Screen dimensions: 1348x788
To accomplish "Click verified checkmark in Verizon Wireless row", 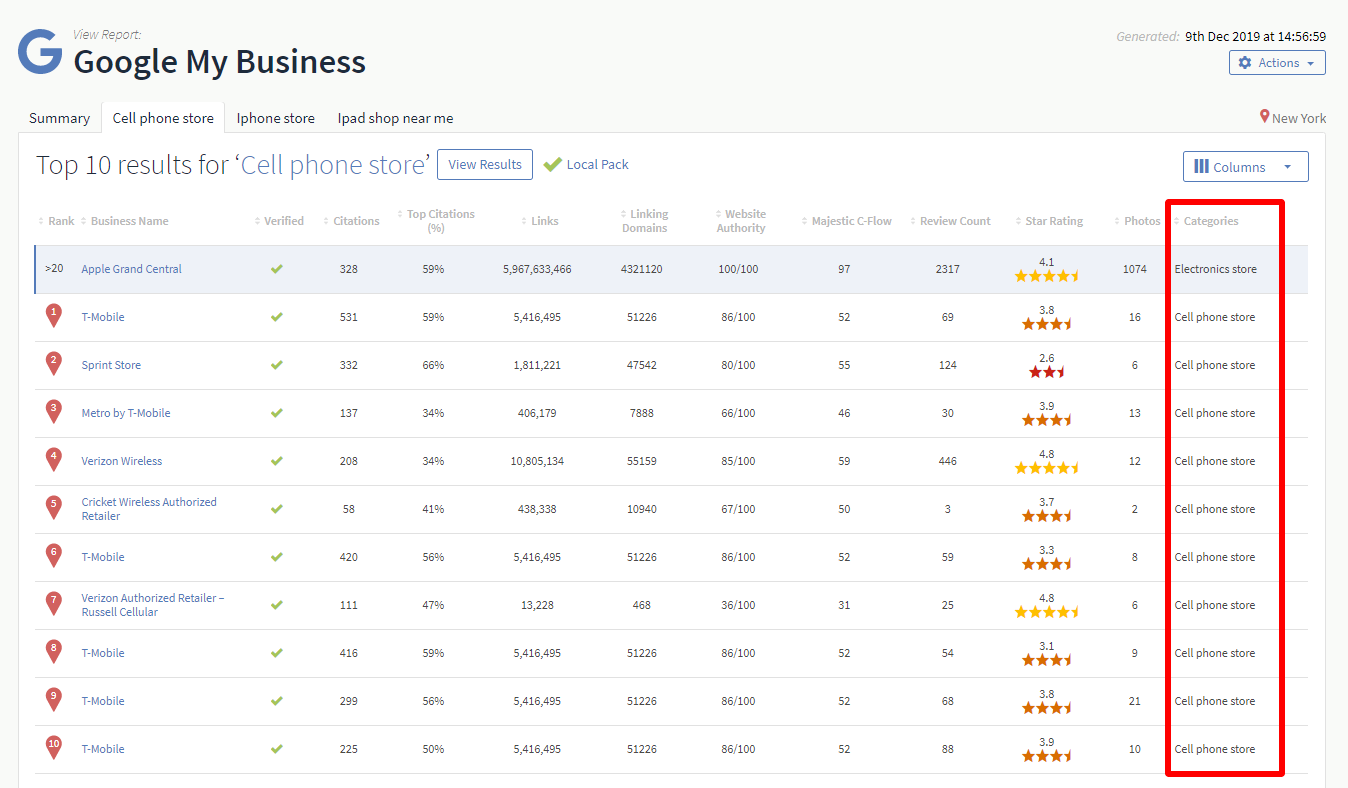I will 277,461.
